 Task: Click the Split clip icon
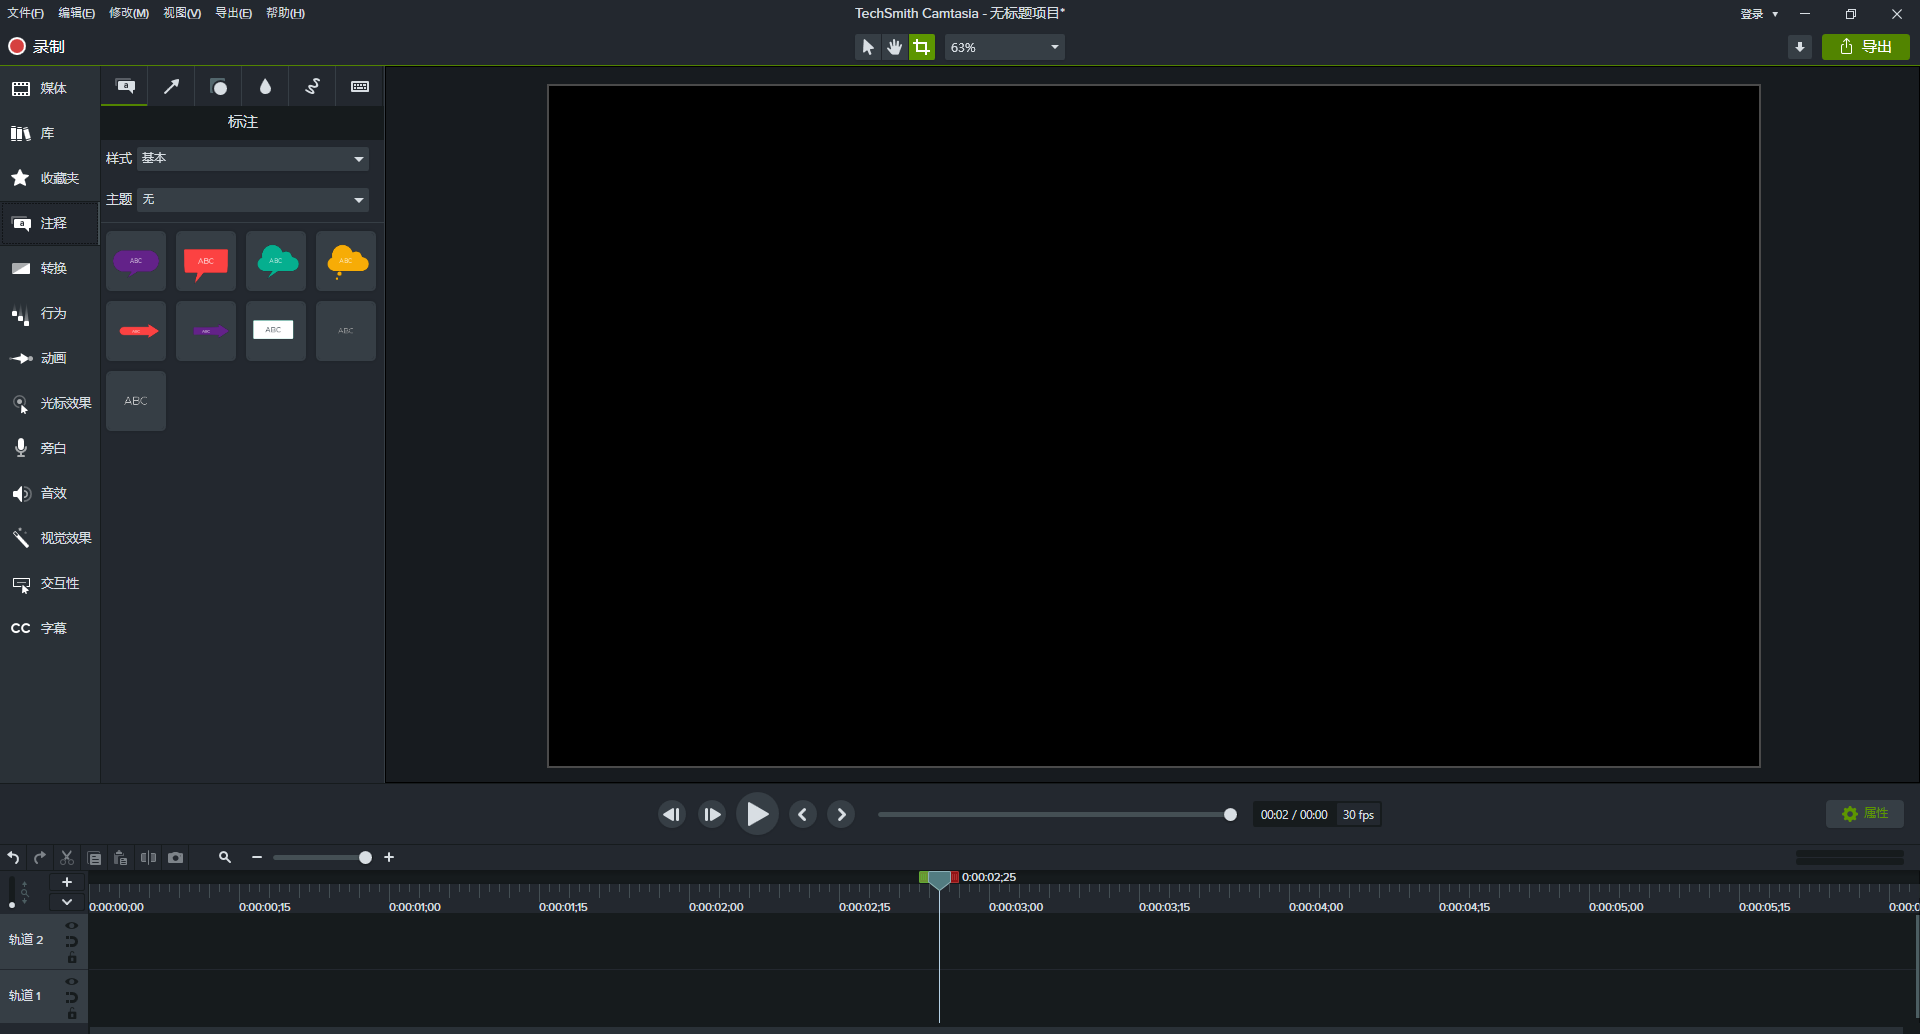(x=148, y=858)
